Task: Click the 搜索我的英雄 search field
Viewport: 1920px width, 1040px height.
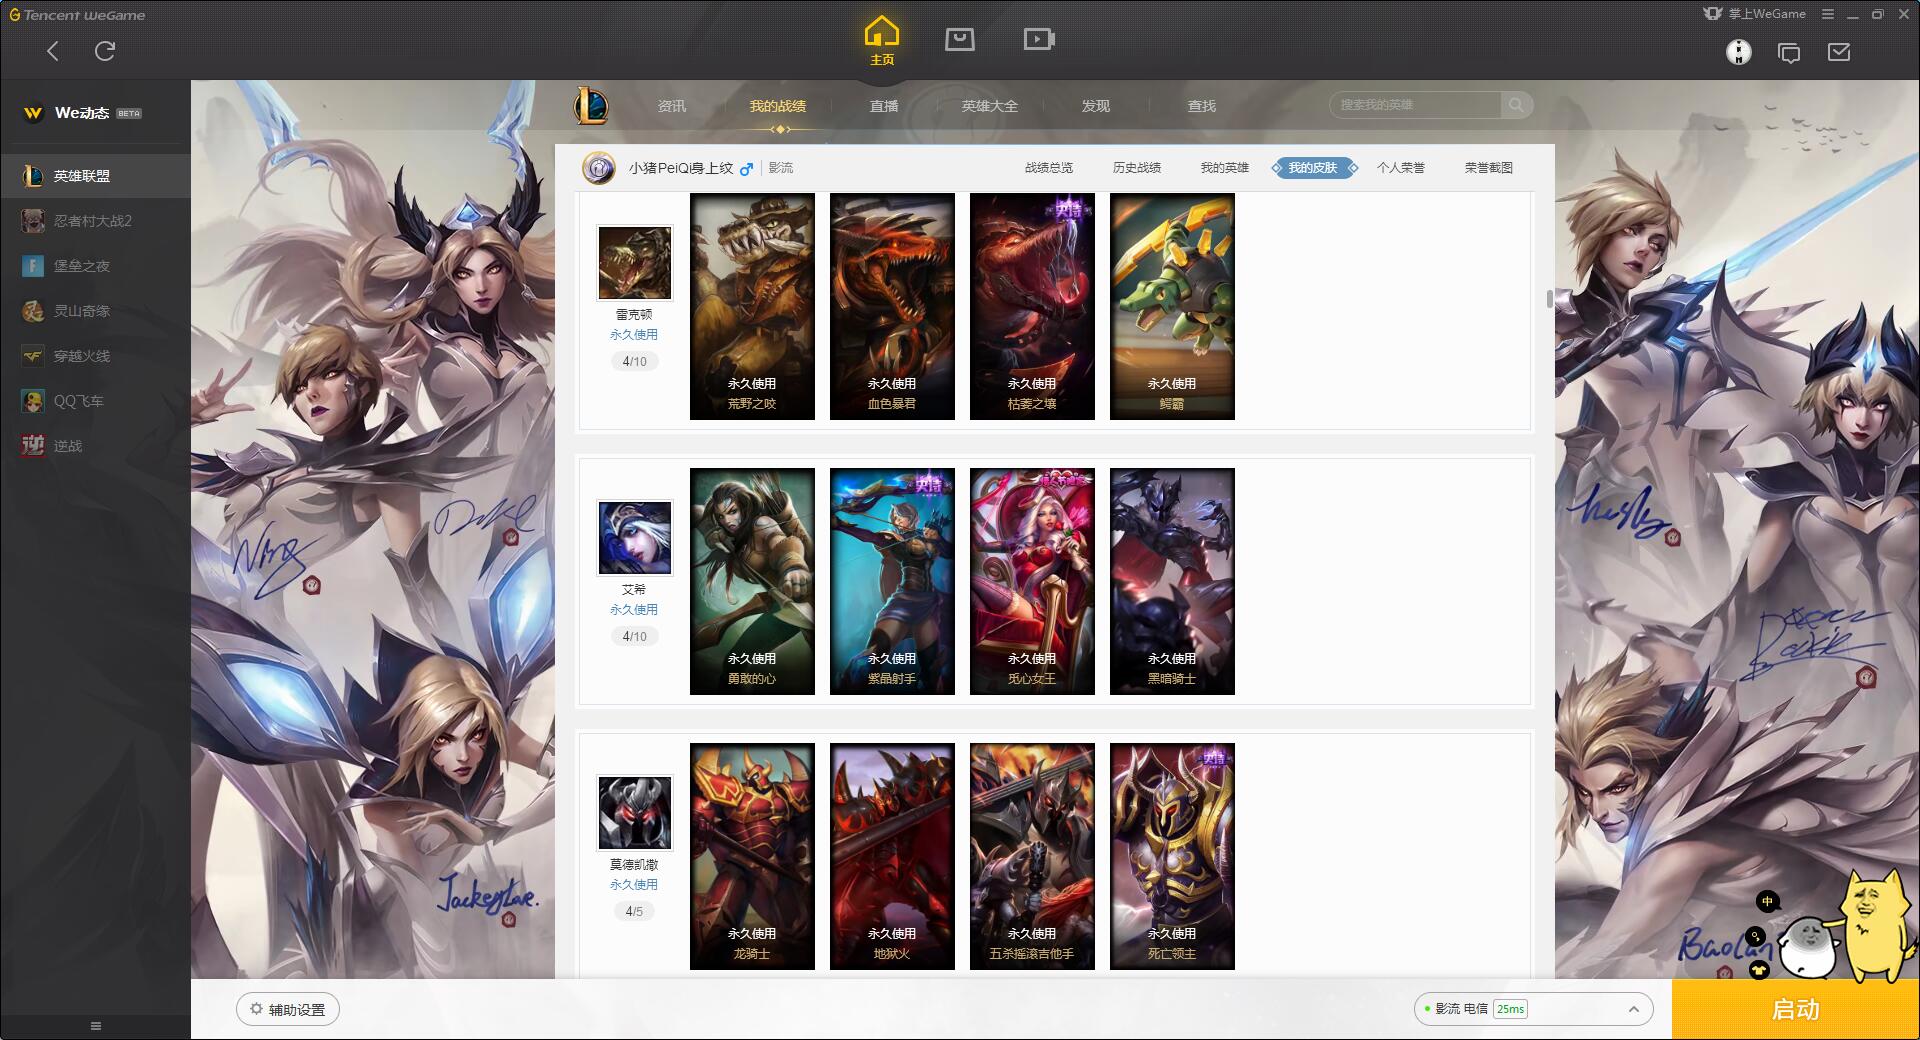Action: 1415,105
